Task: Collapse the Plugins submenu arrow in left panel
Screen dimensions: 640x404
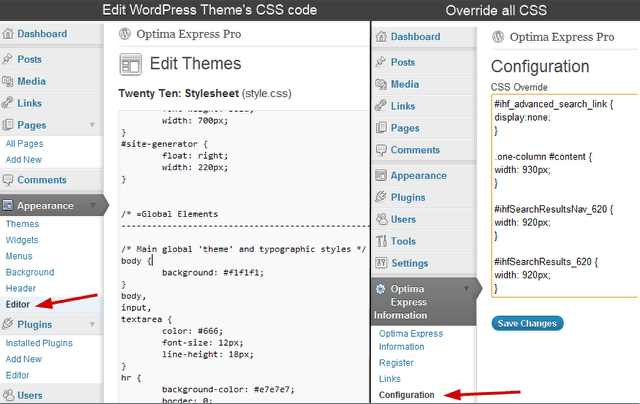Action: pyautogui.click(x=92, y=324)
